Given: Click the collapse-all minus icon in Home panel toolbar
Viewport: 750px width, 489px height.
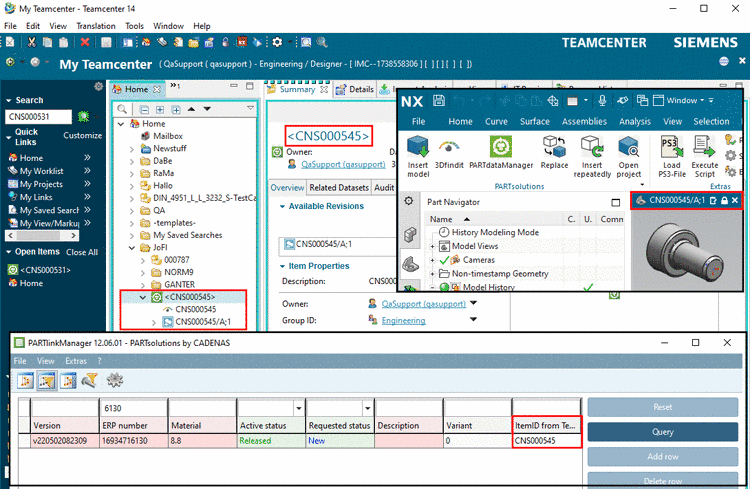Looking at the screenshot, I should click(144, 110).
